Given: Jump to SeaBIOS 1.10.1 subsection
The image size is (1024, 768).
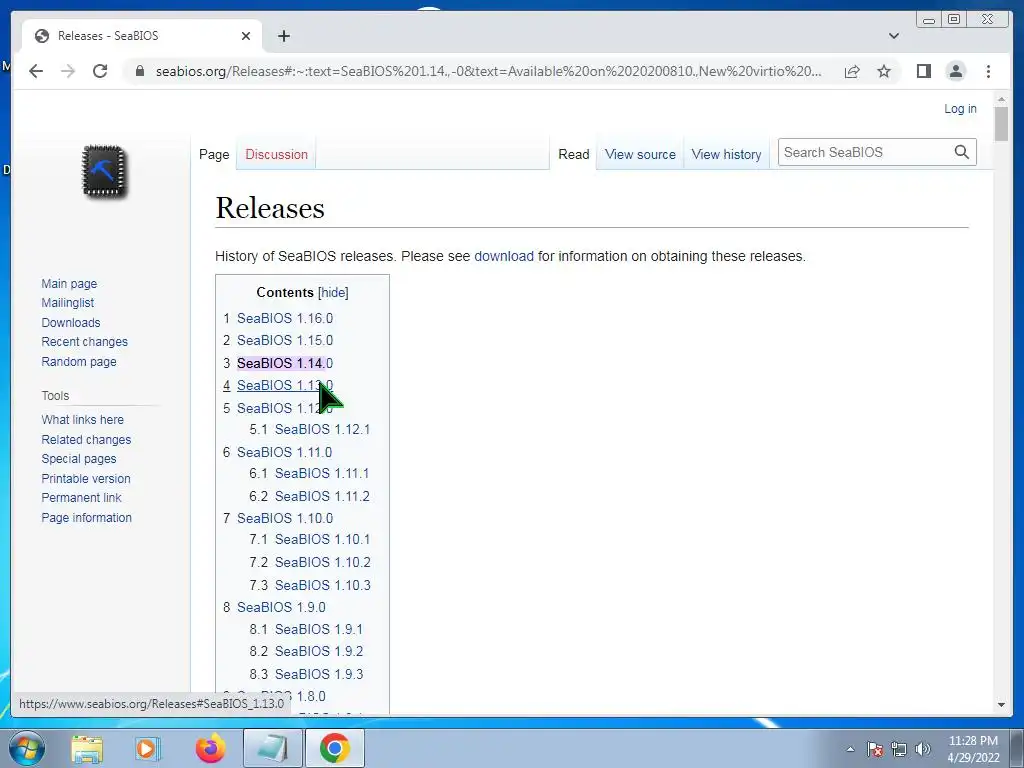Looking at the screenshot, I should pos(322,539).
